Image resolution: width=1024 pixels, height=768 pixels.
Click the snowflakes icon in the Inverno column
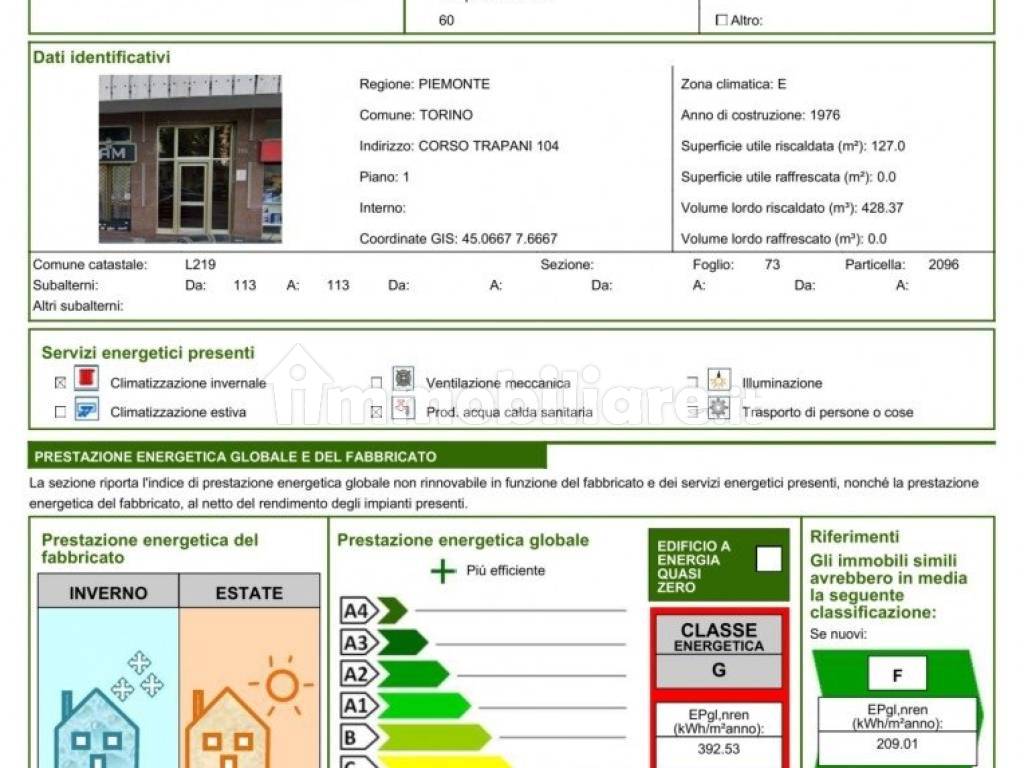[138, 675]
